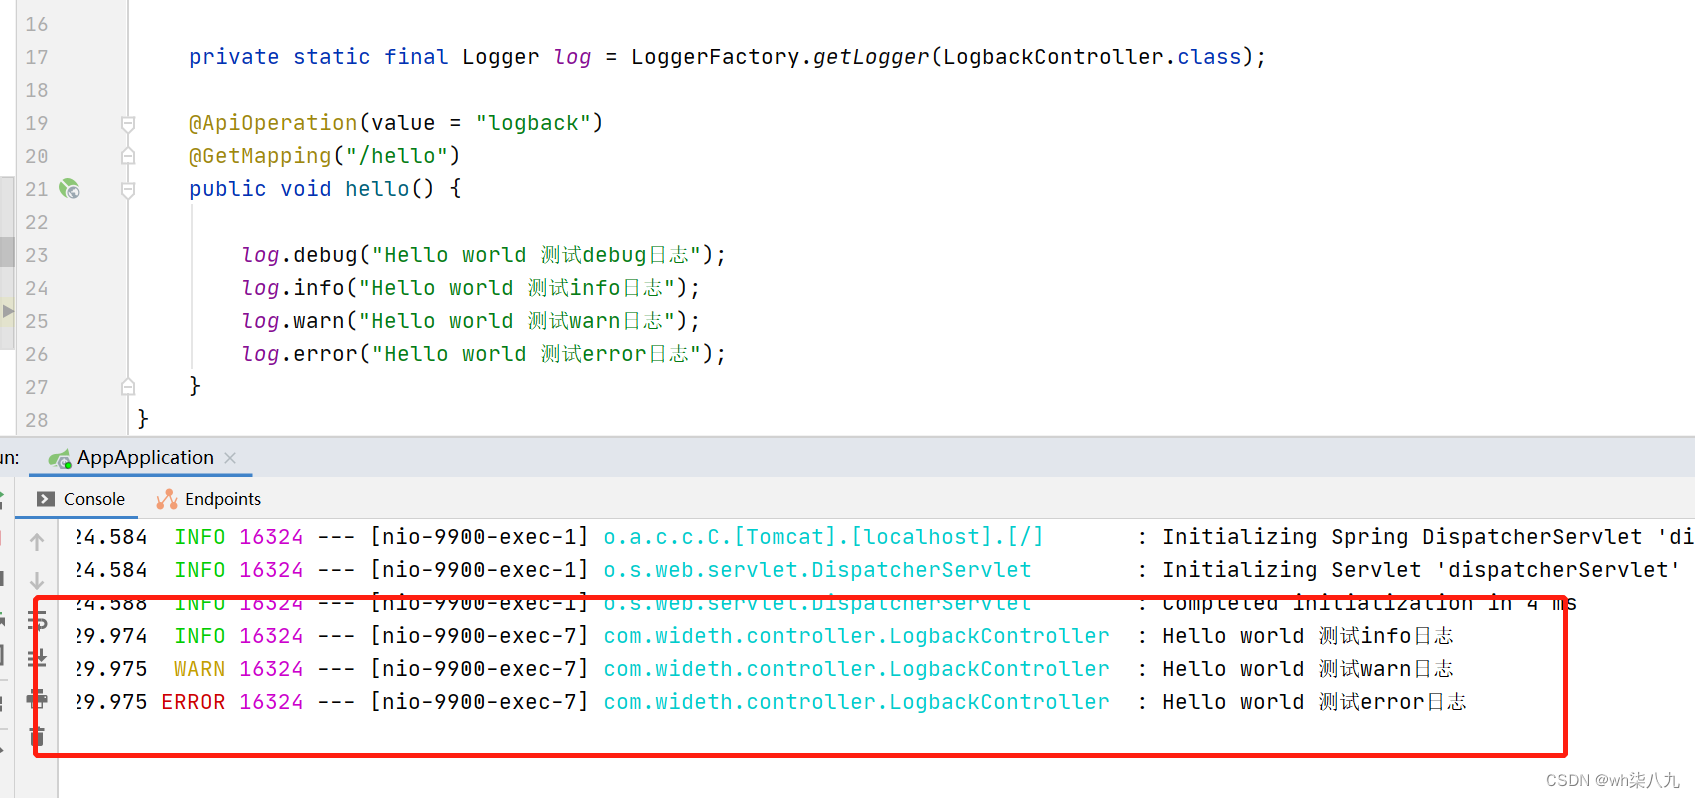Click the log.debug statement on line 23

[x=483, y=255]
